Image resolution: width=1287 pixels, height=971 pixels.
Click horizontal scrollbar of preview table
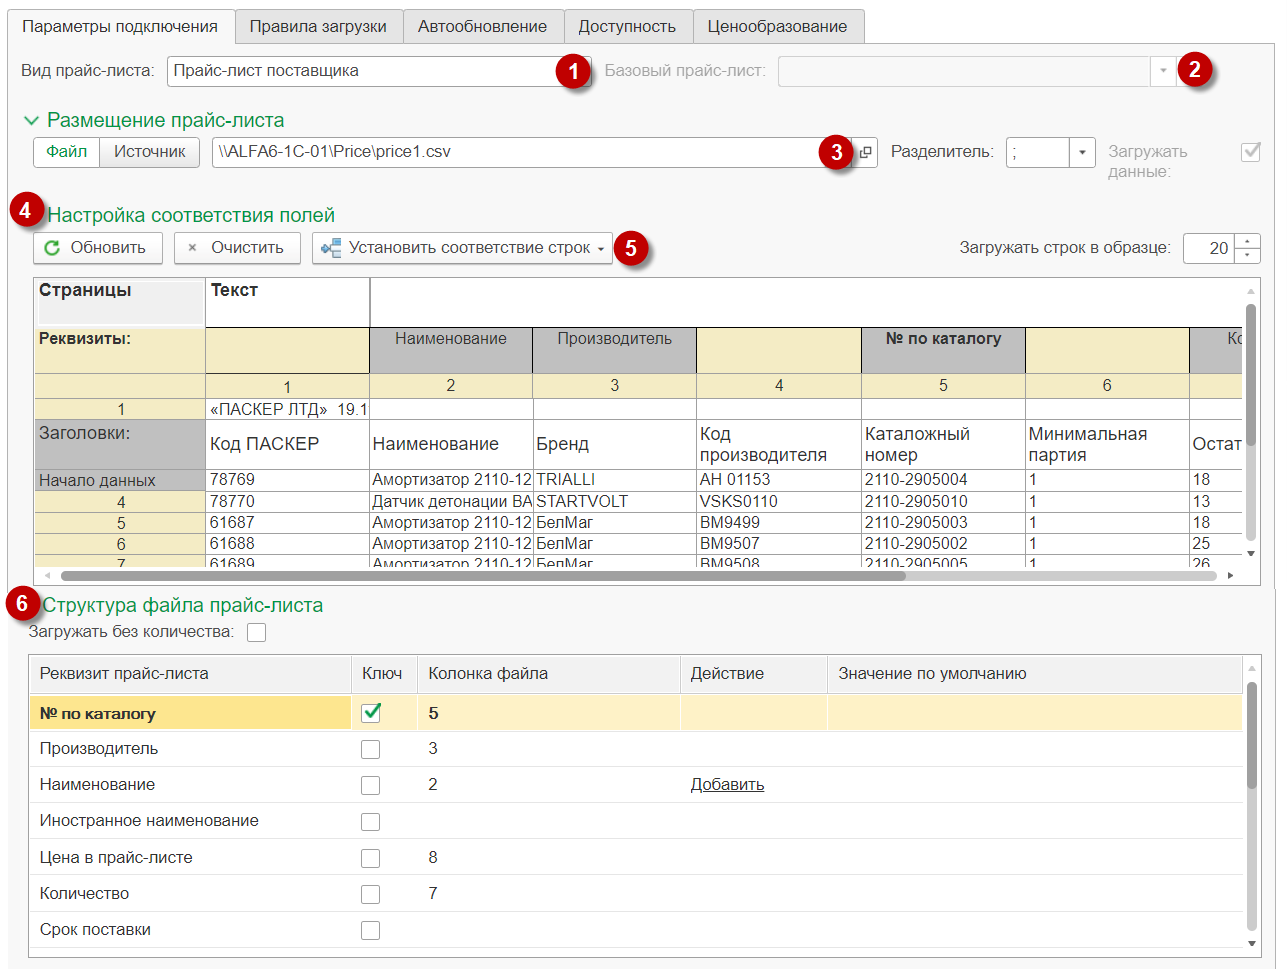point(483,576)
